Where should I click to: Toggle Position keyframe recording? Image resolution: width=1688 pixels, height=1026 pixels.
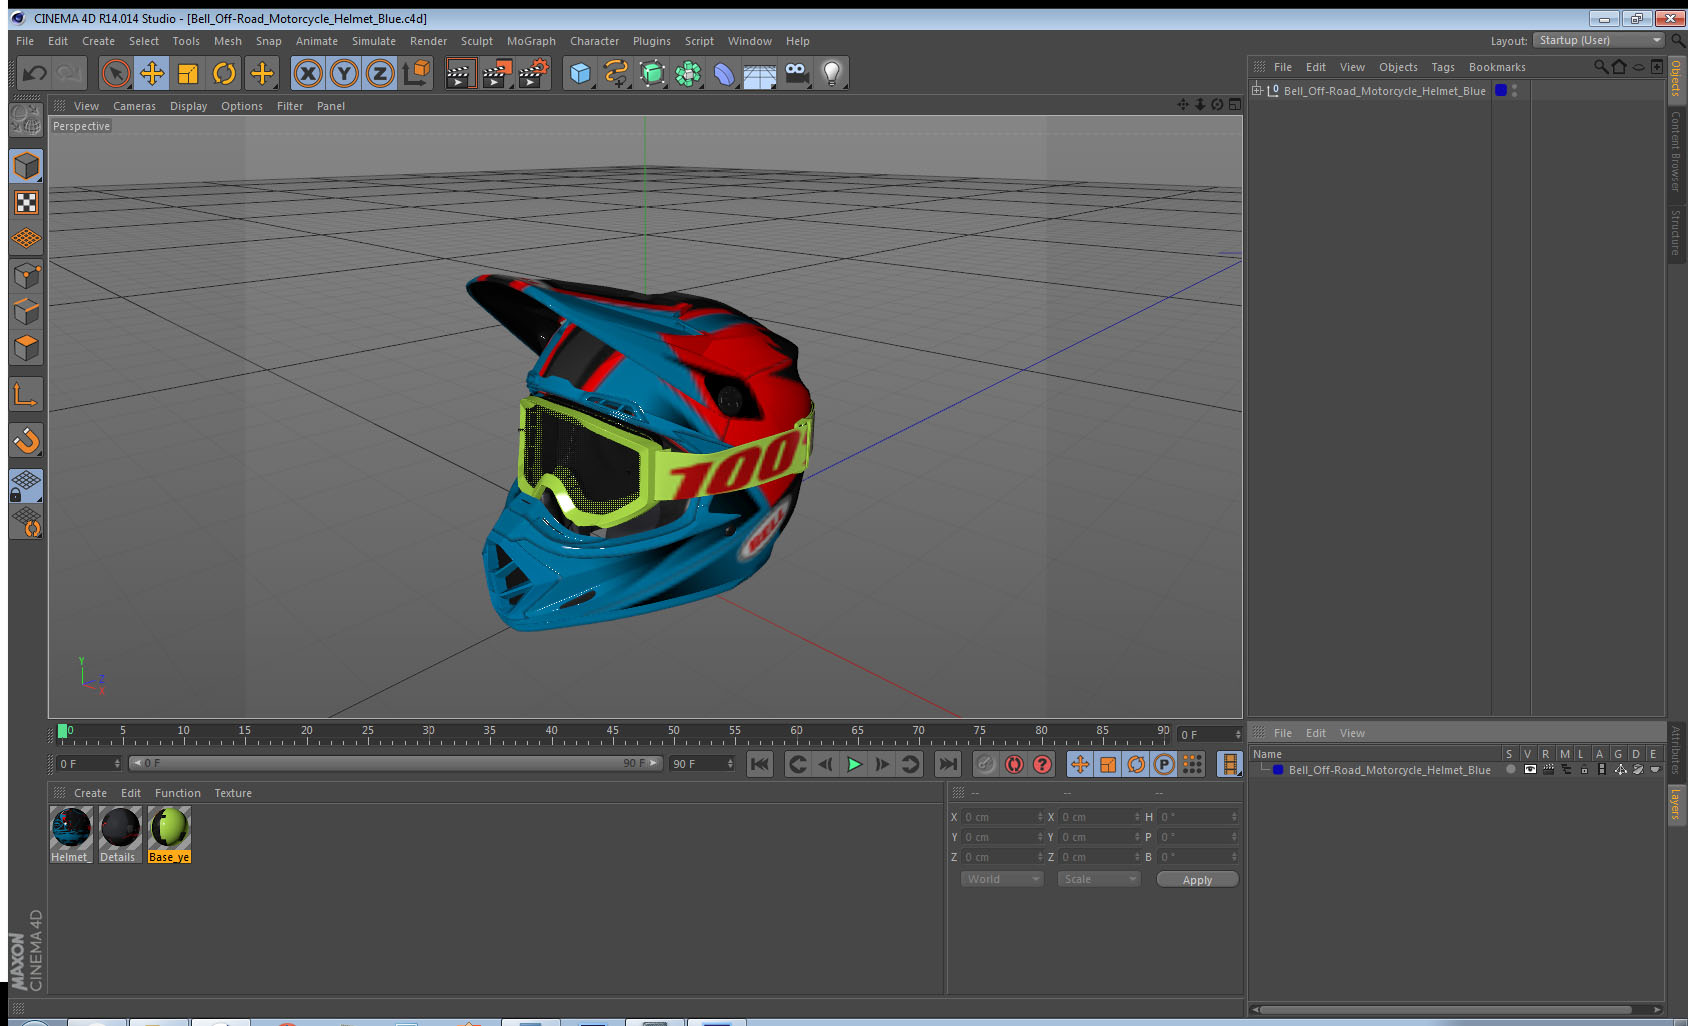(1080, 764)
